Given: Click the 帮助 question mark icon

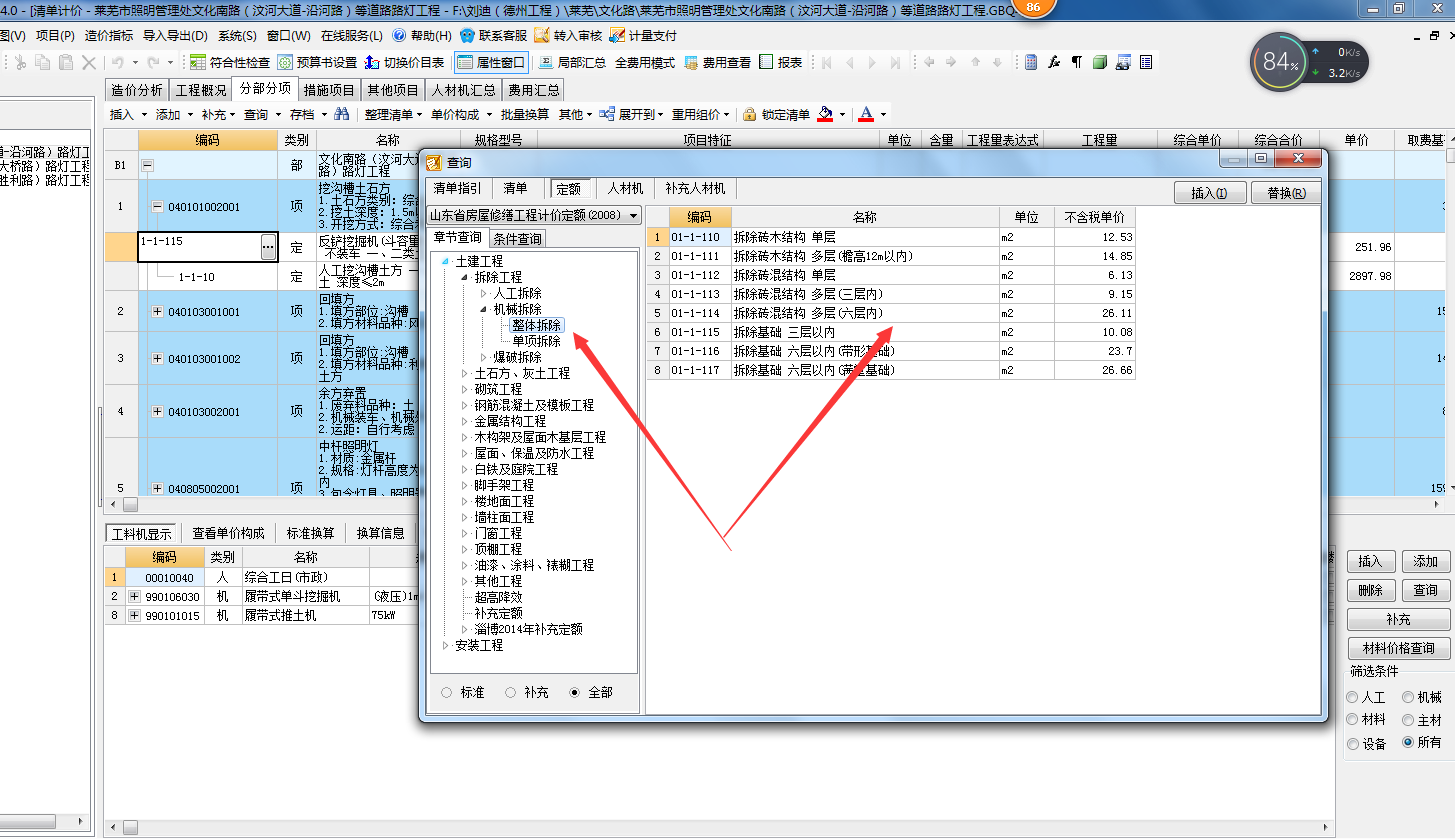Looking at the screenshot, I should click(399, 35).
